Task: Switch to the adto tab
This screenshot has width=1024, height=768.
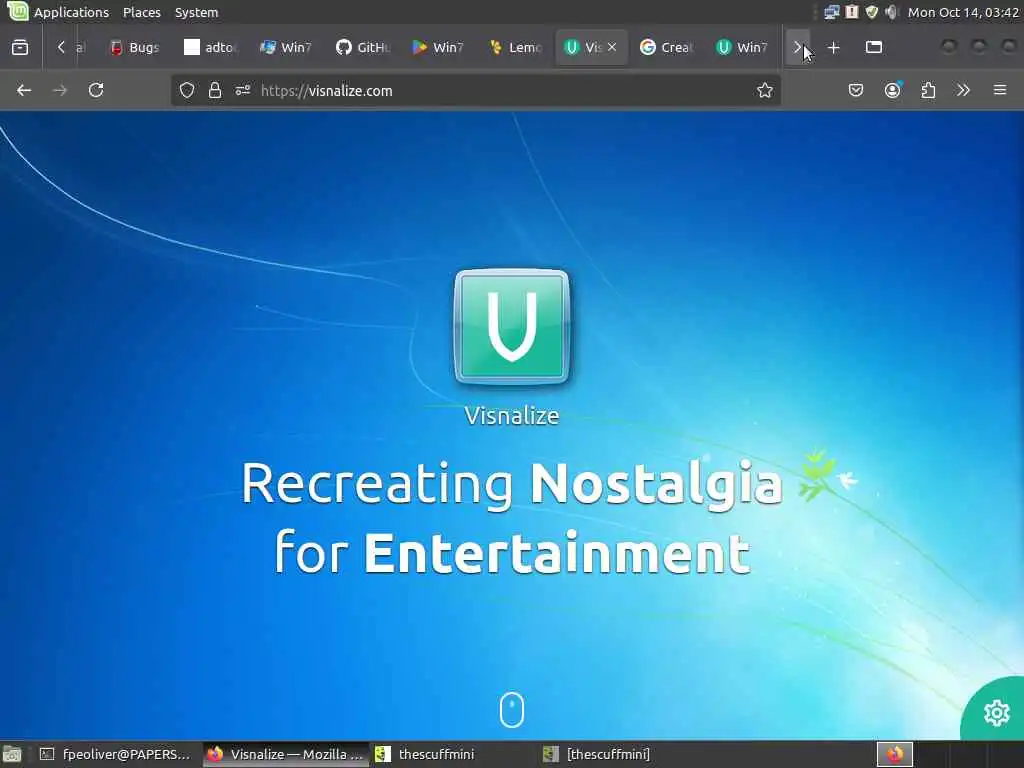Action: (210, 47)
